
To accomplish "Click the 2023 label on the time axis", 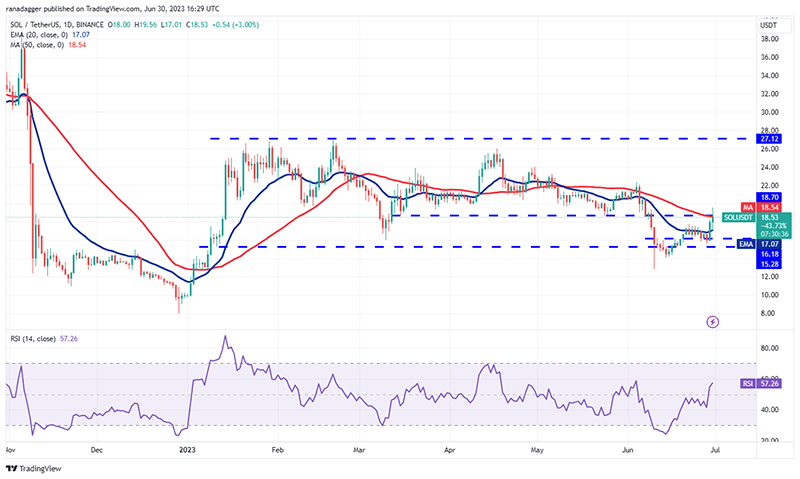I will pyautogui.click(x=187, y=450).
